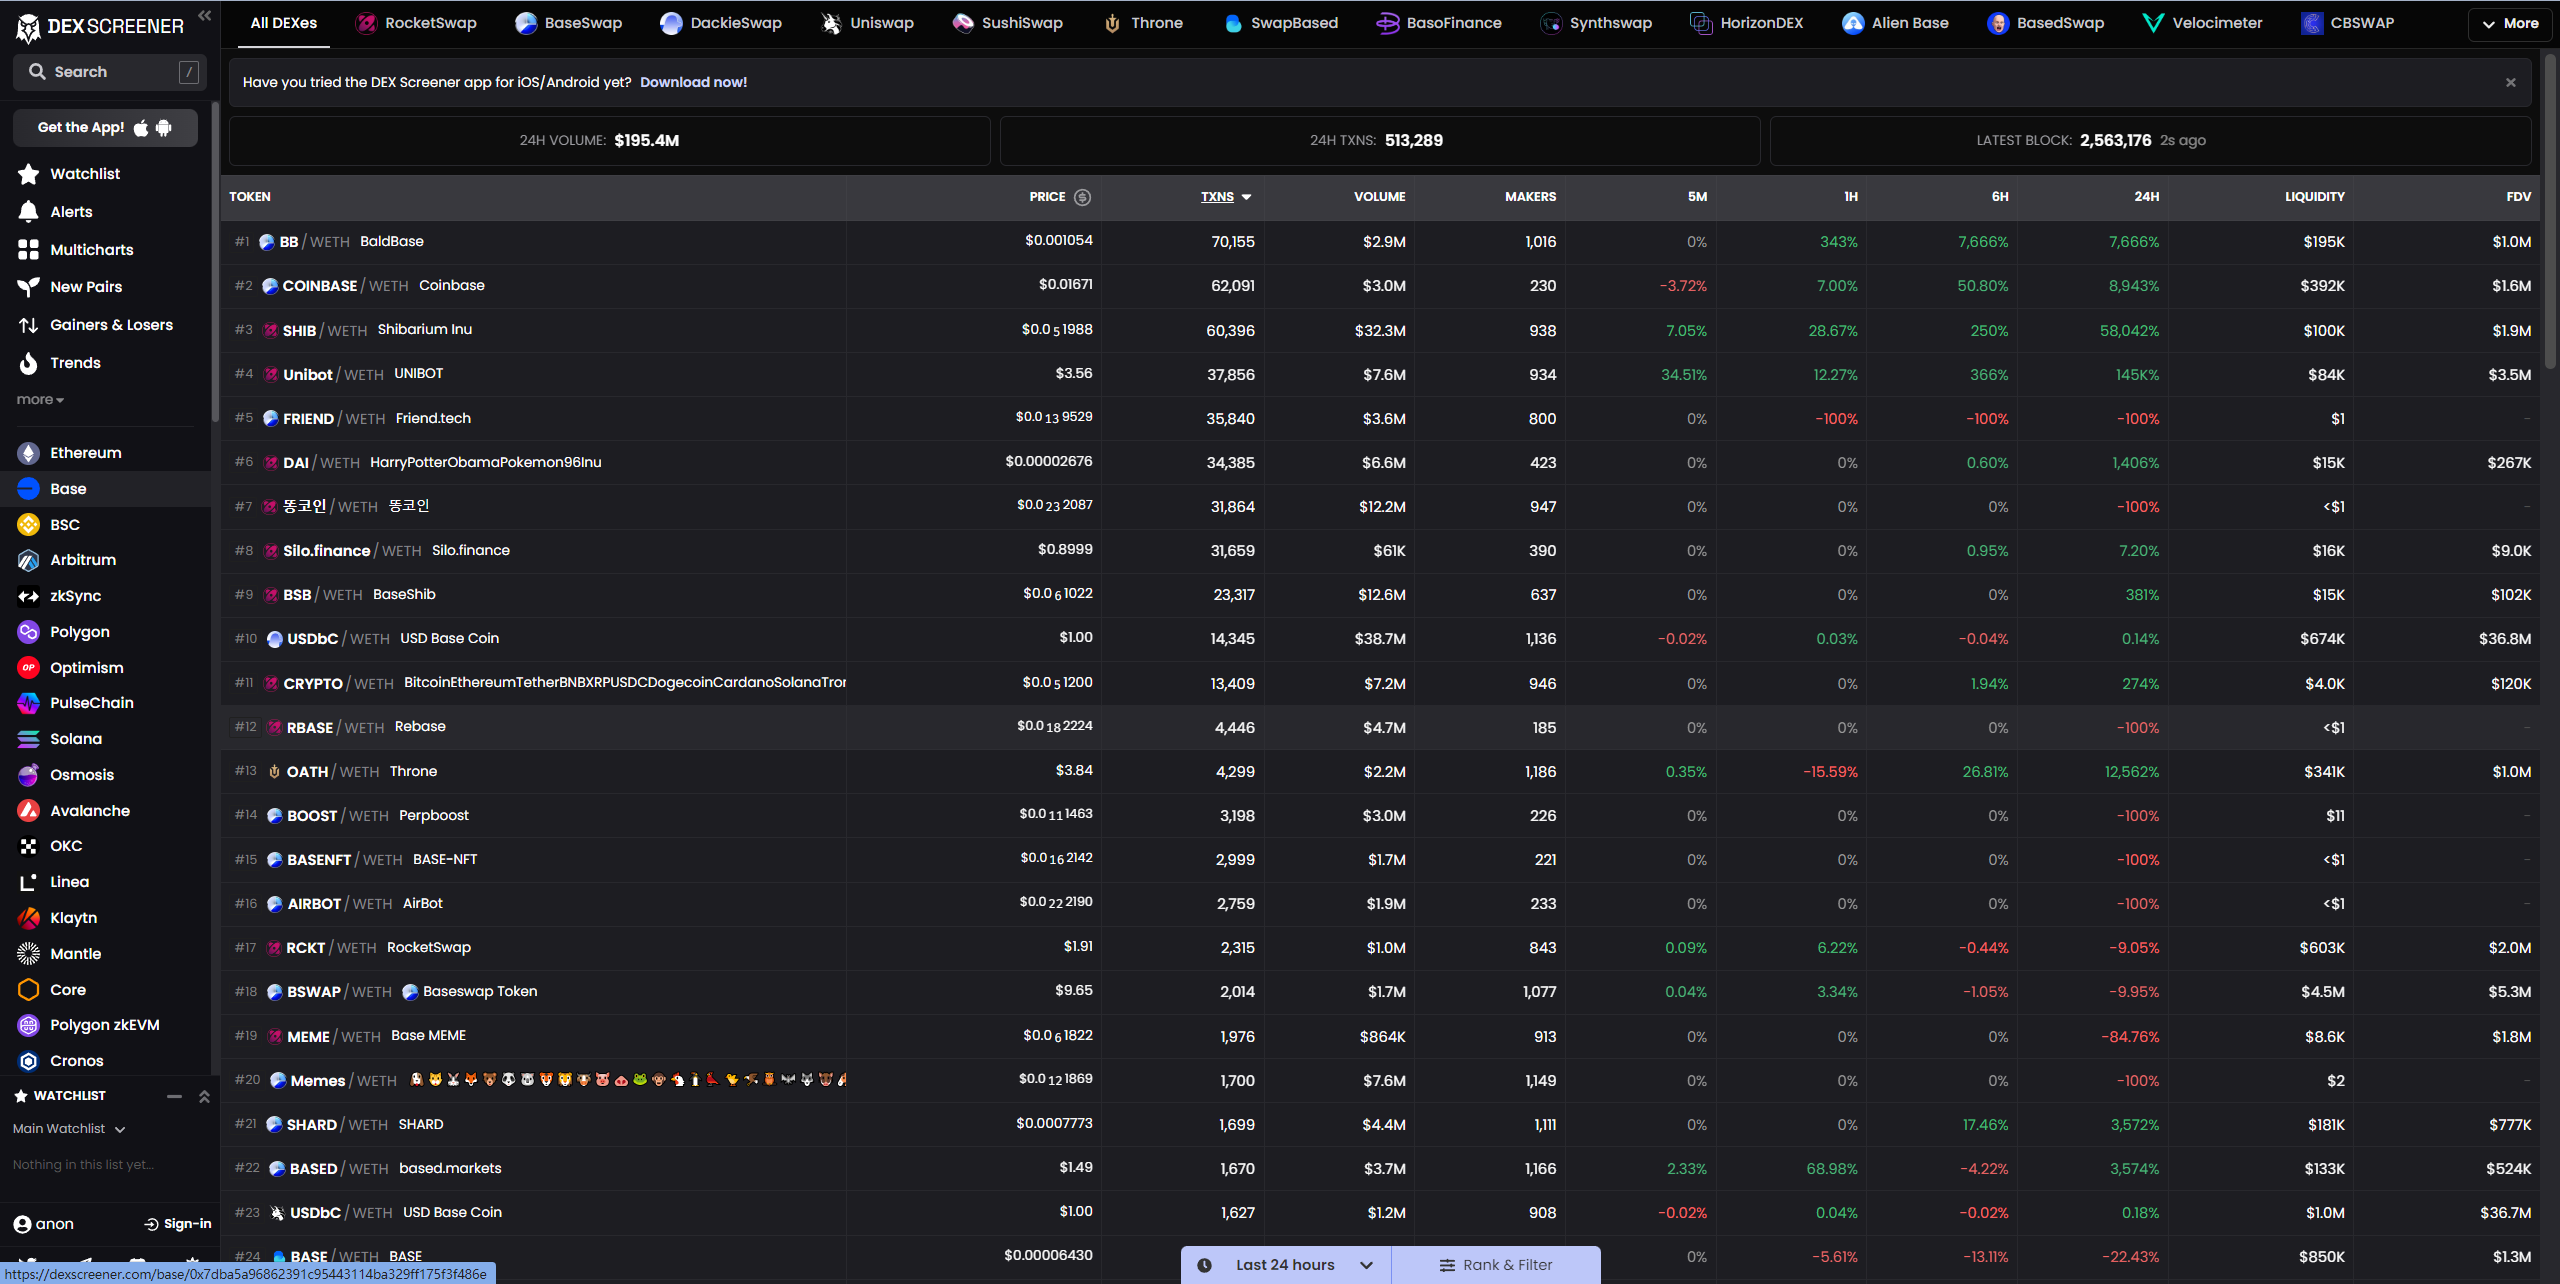Minimize the Watchlist panel with the dash
This screenshot has height=1284, width=2560.
coord(175,1096)
